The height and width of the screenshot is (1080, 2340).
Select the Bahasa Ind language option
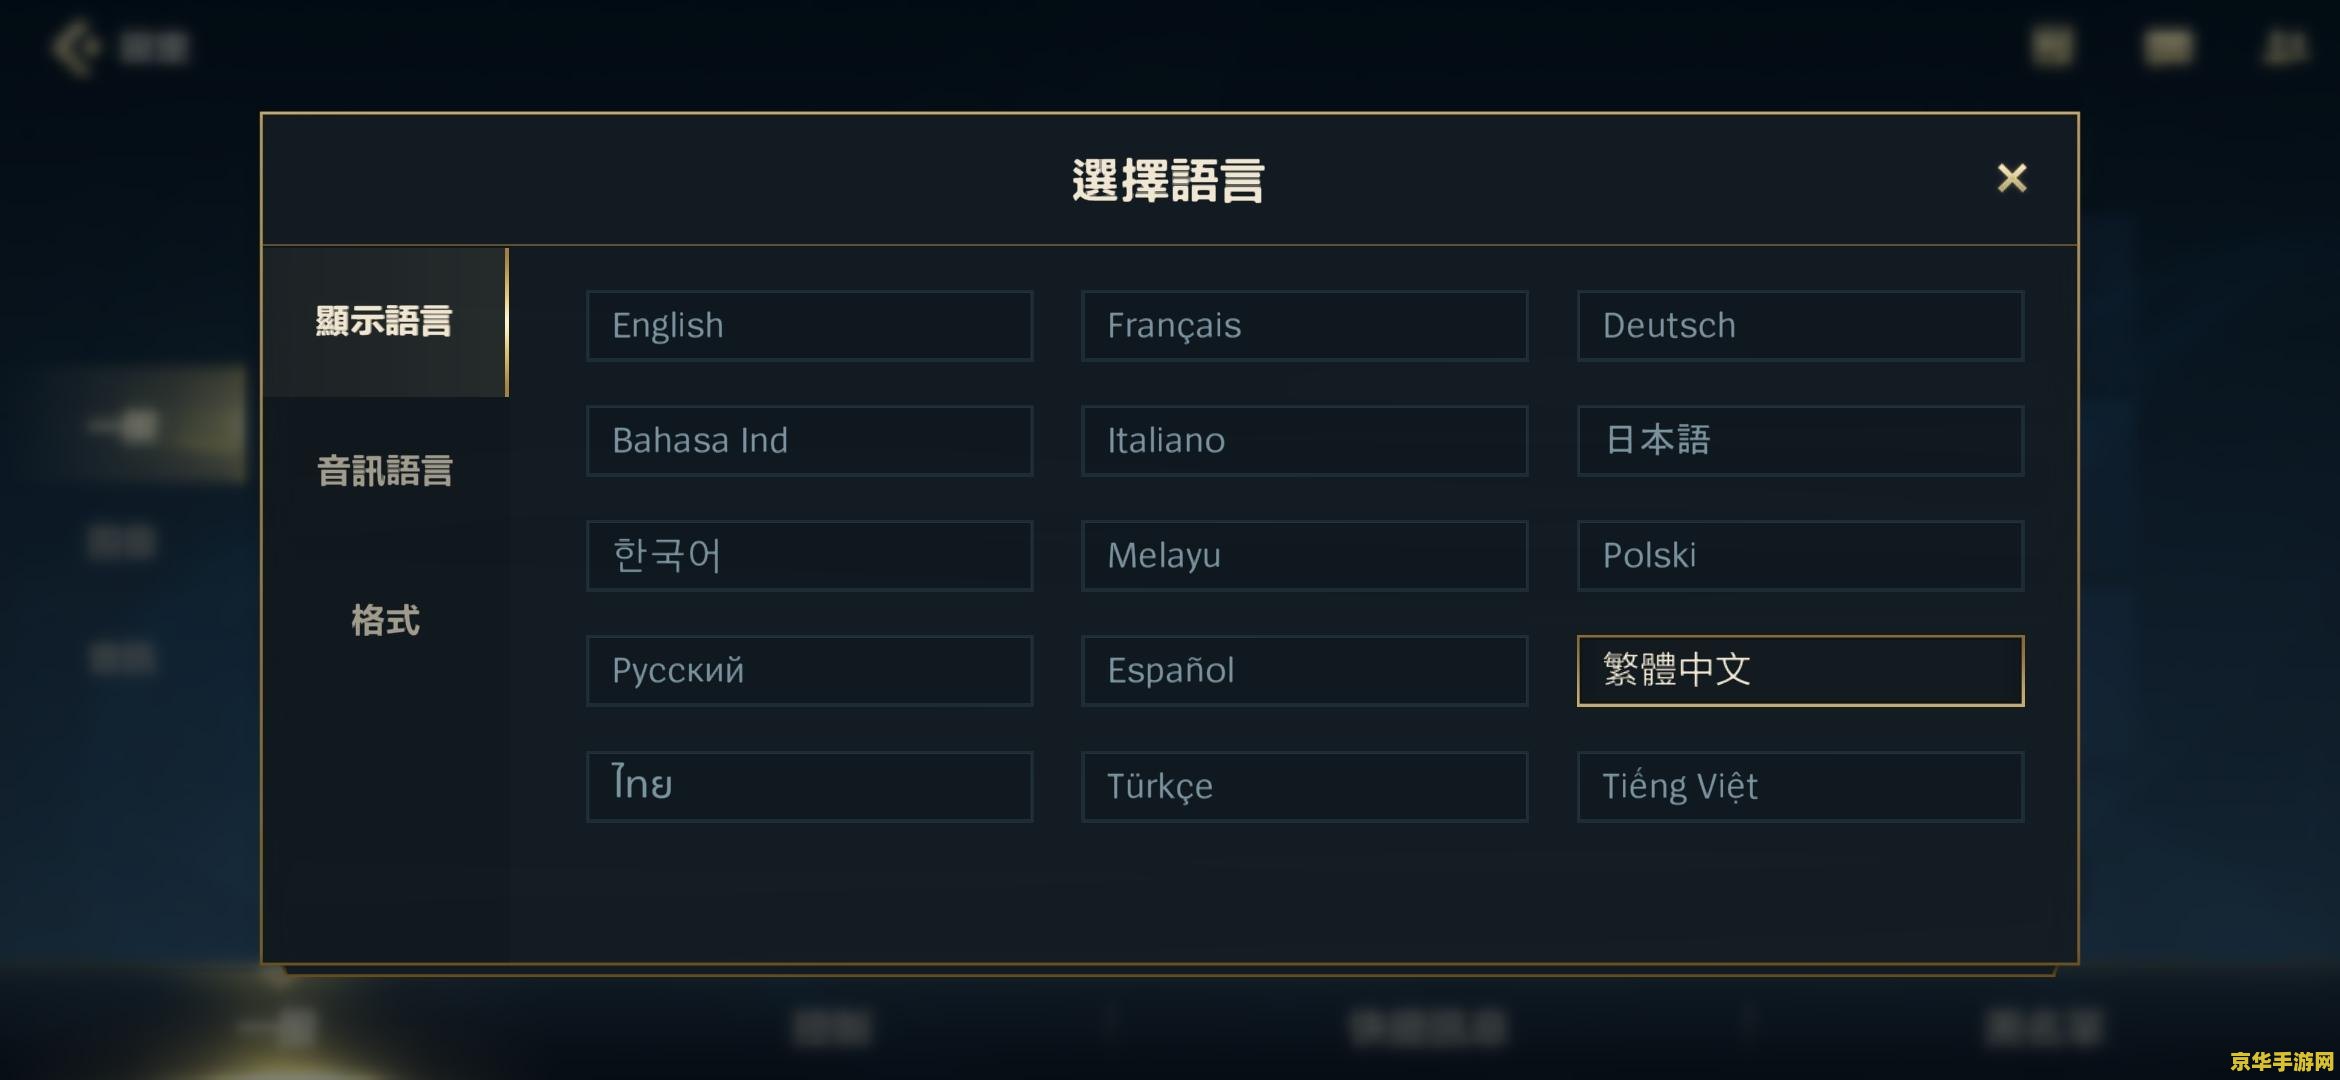coord(809,441)
